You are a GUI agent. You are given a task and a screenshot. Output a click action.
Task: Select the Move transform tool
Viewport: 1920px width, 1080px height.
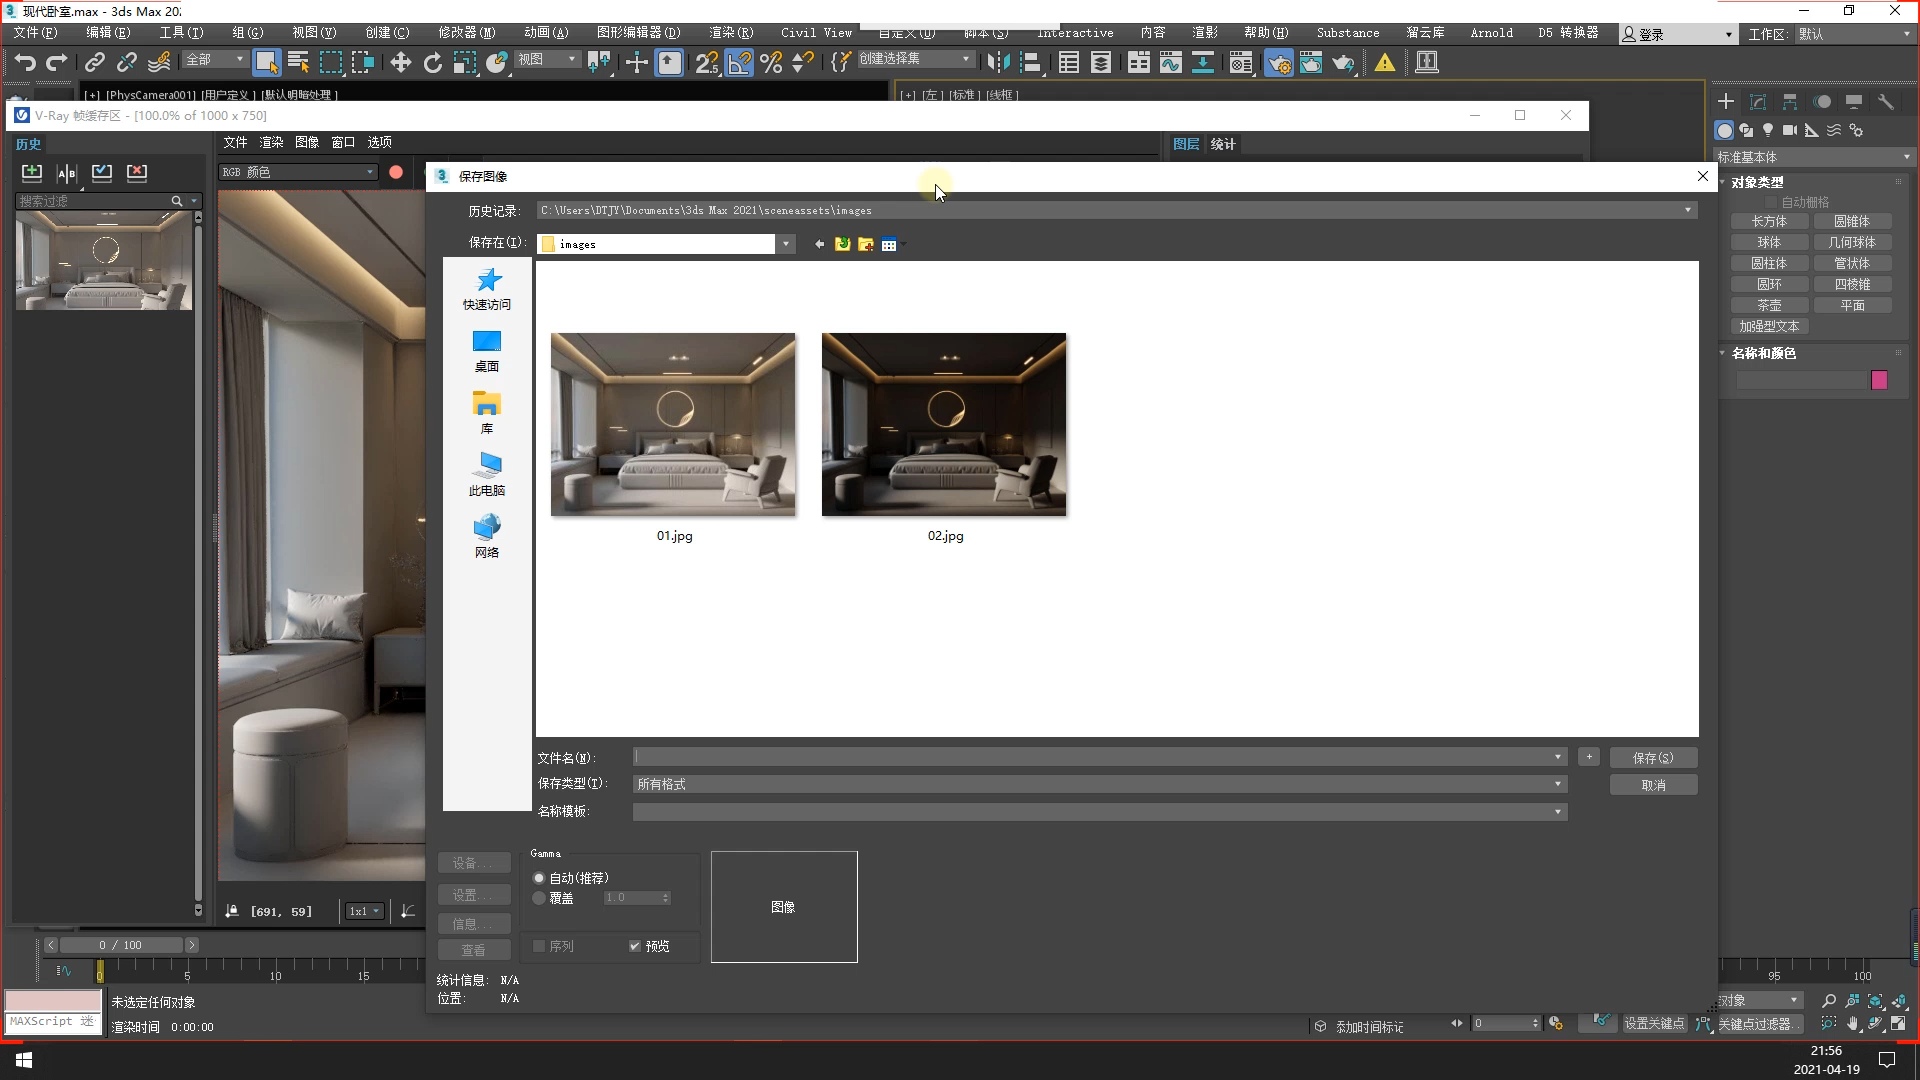click(x=400, y=63)
